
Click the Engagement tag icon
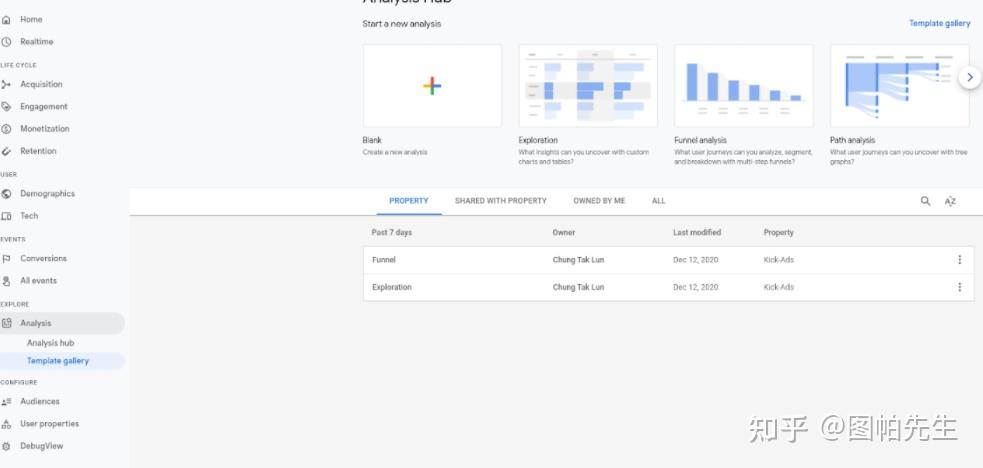pyautogui.click(x=6, y=107)
